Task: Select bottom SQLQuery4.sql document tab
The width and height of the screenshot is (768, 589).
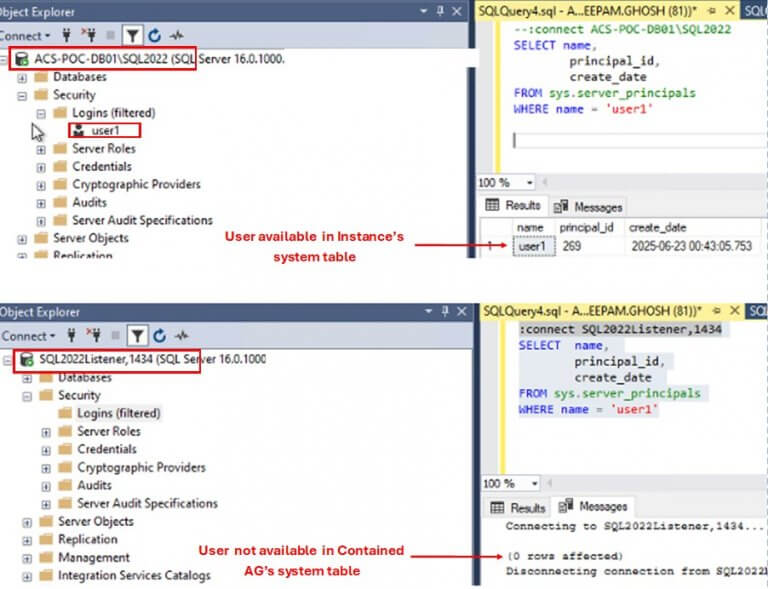Action: (x=593, y=311)
